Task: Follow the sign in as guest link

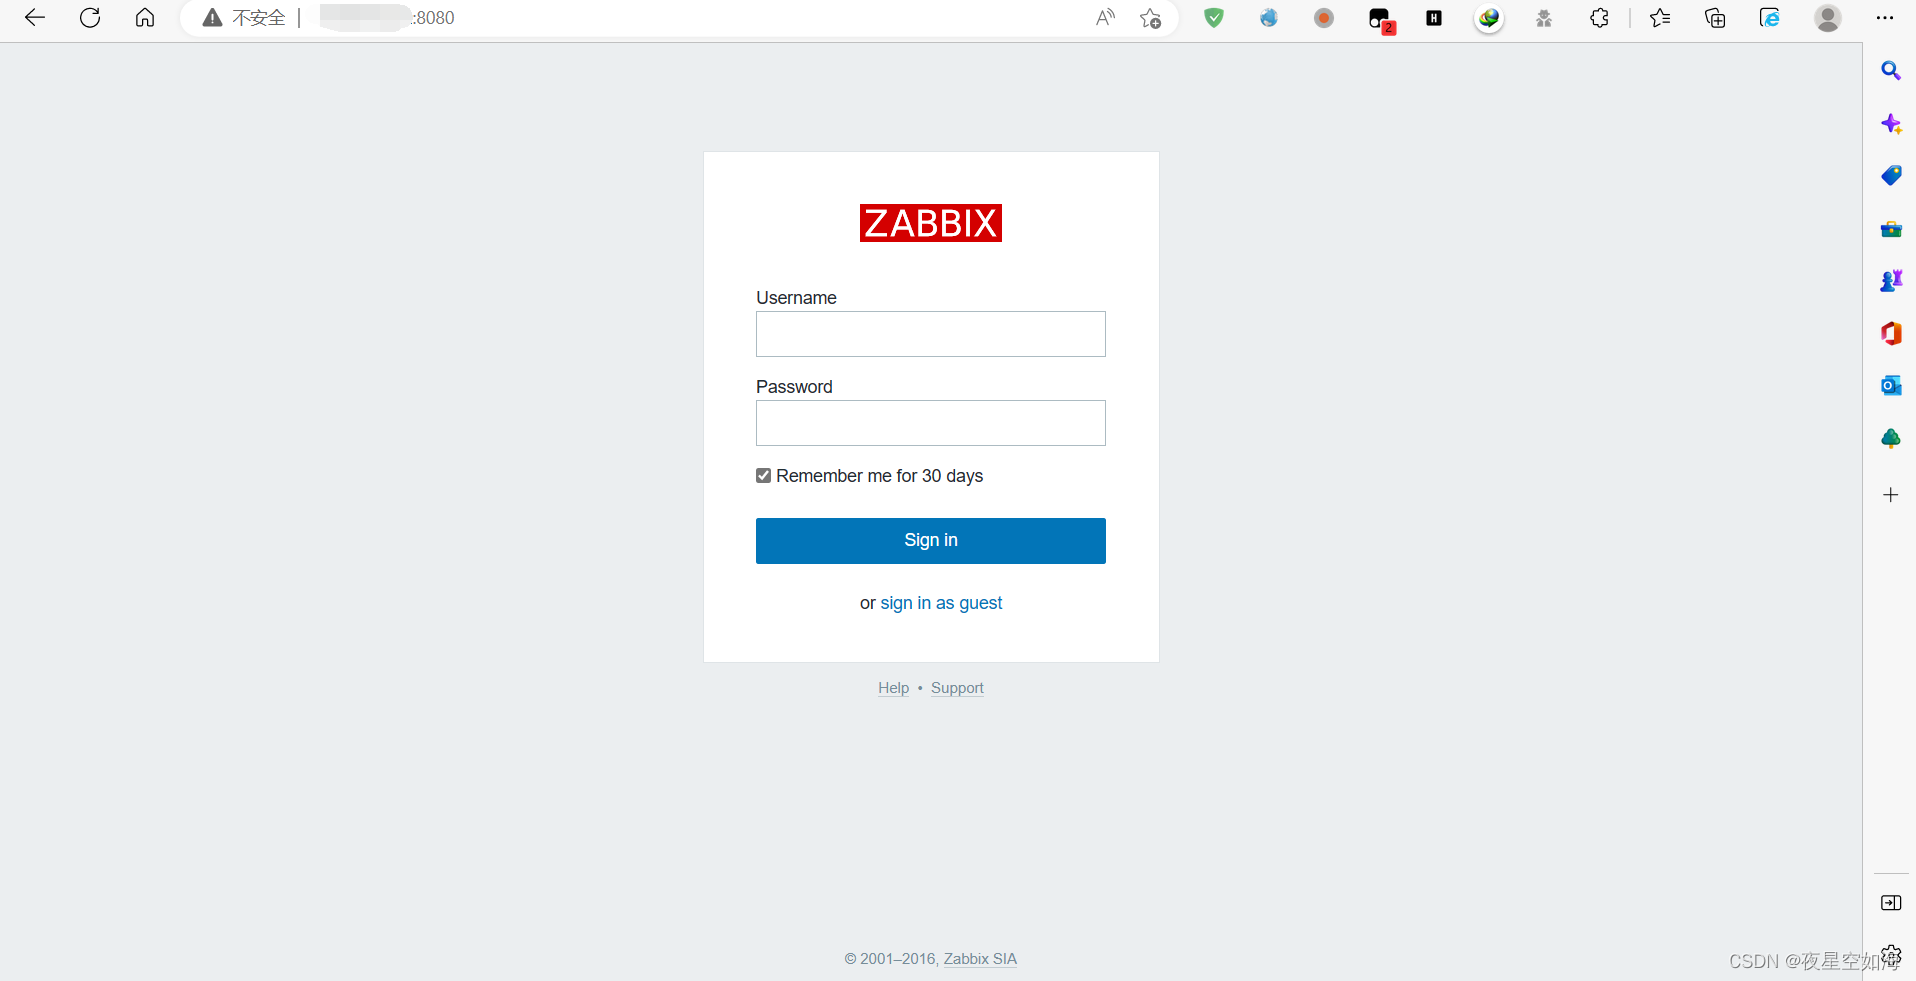Action: 941,603
